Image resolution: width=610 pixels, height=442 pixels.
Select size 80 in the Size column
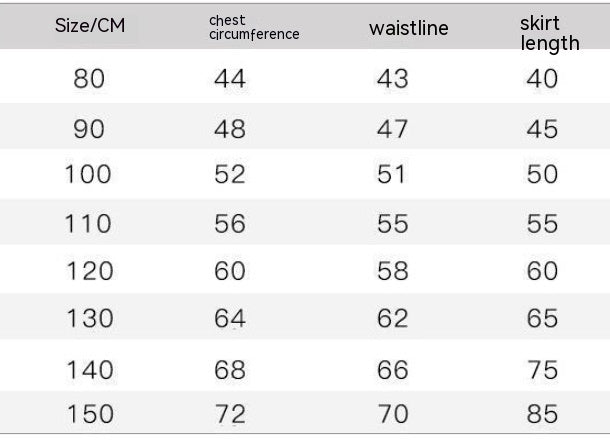[x=88, y=79]
